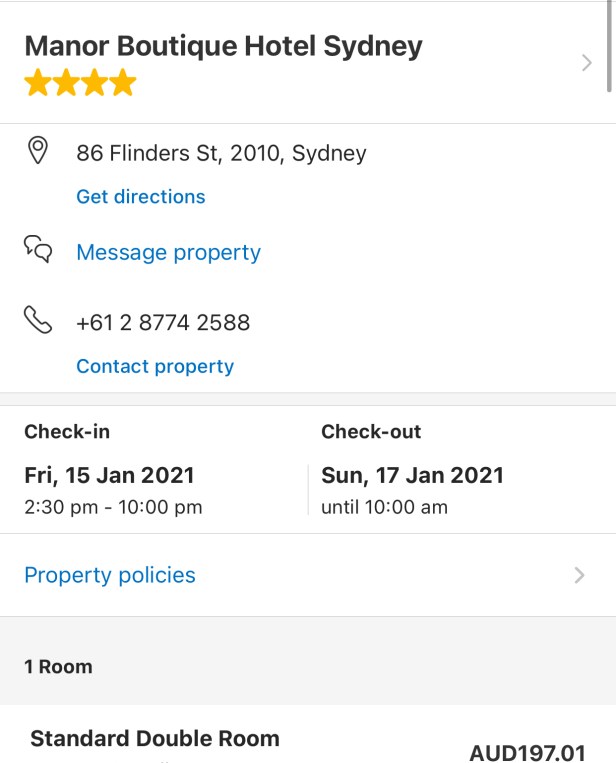Click check-in date Fri, 15 Jan 2021
The image size is (616, 763).
[x=109, y=475]
